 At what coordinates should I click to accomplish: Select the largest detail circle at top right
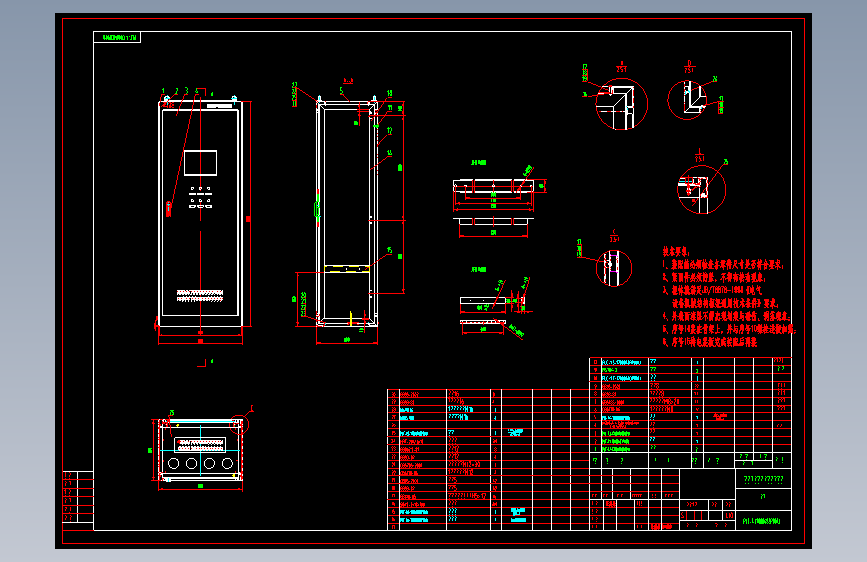(x=621, y=104)
